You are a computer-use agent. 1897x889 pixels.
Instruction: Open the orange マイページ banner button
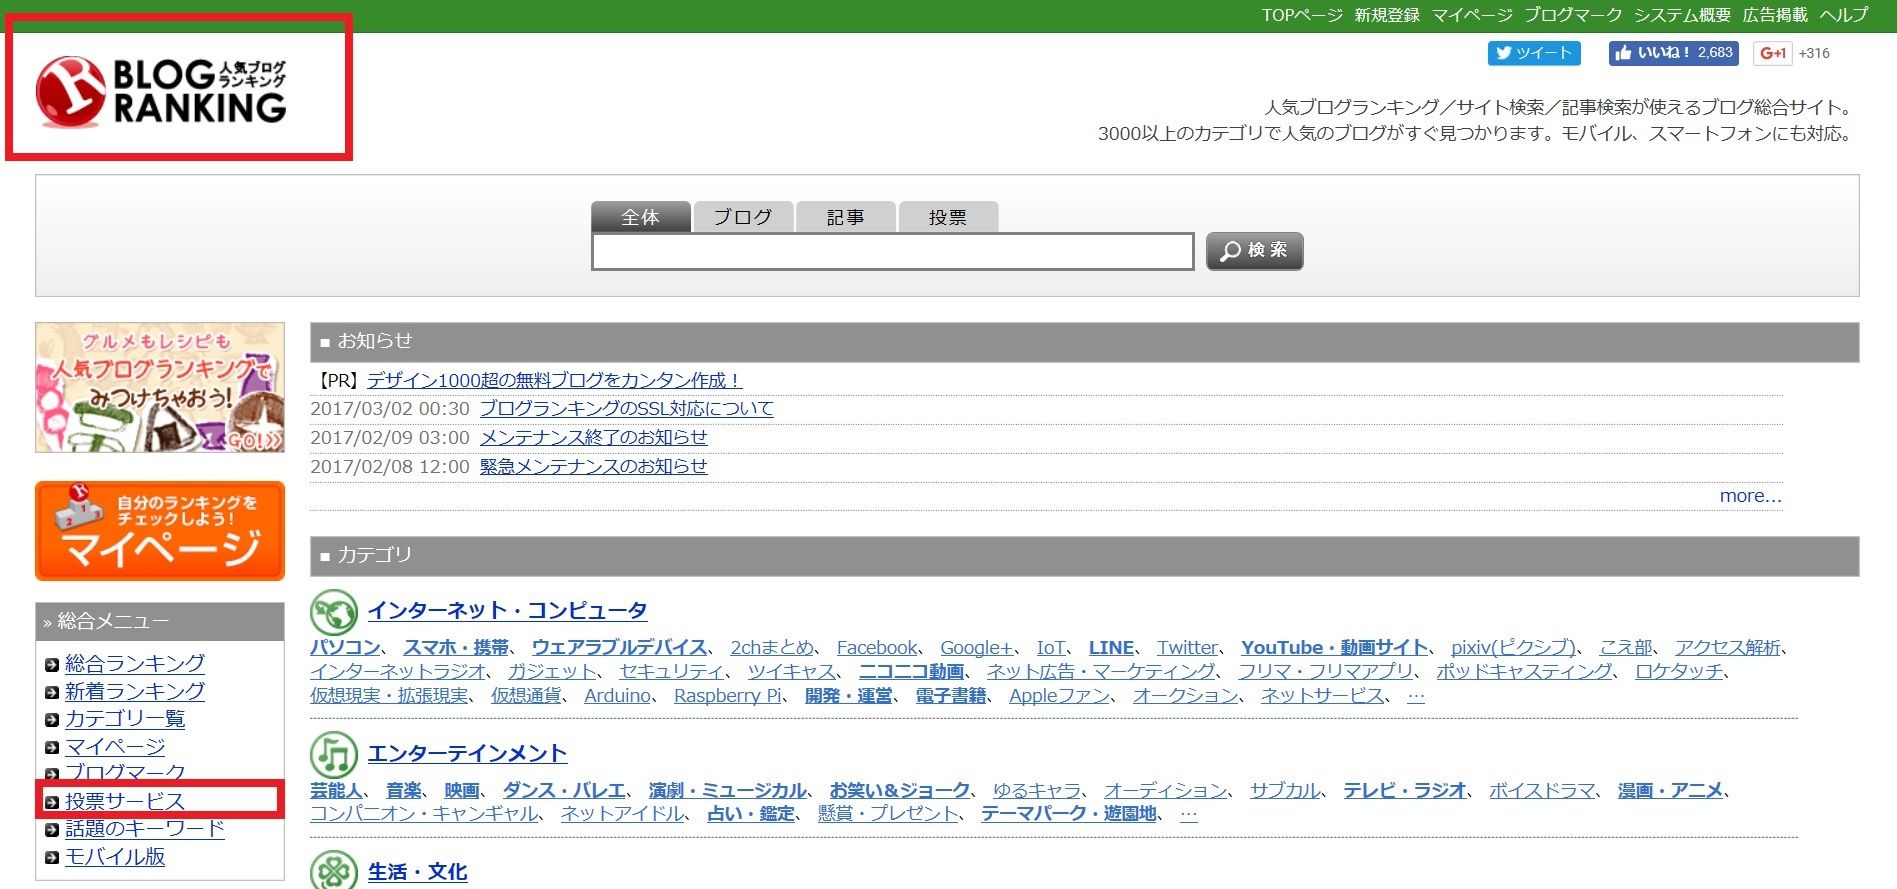coord(160,531)
